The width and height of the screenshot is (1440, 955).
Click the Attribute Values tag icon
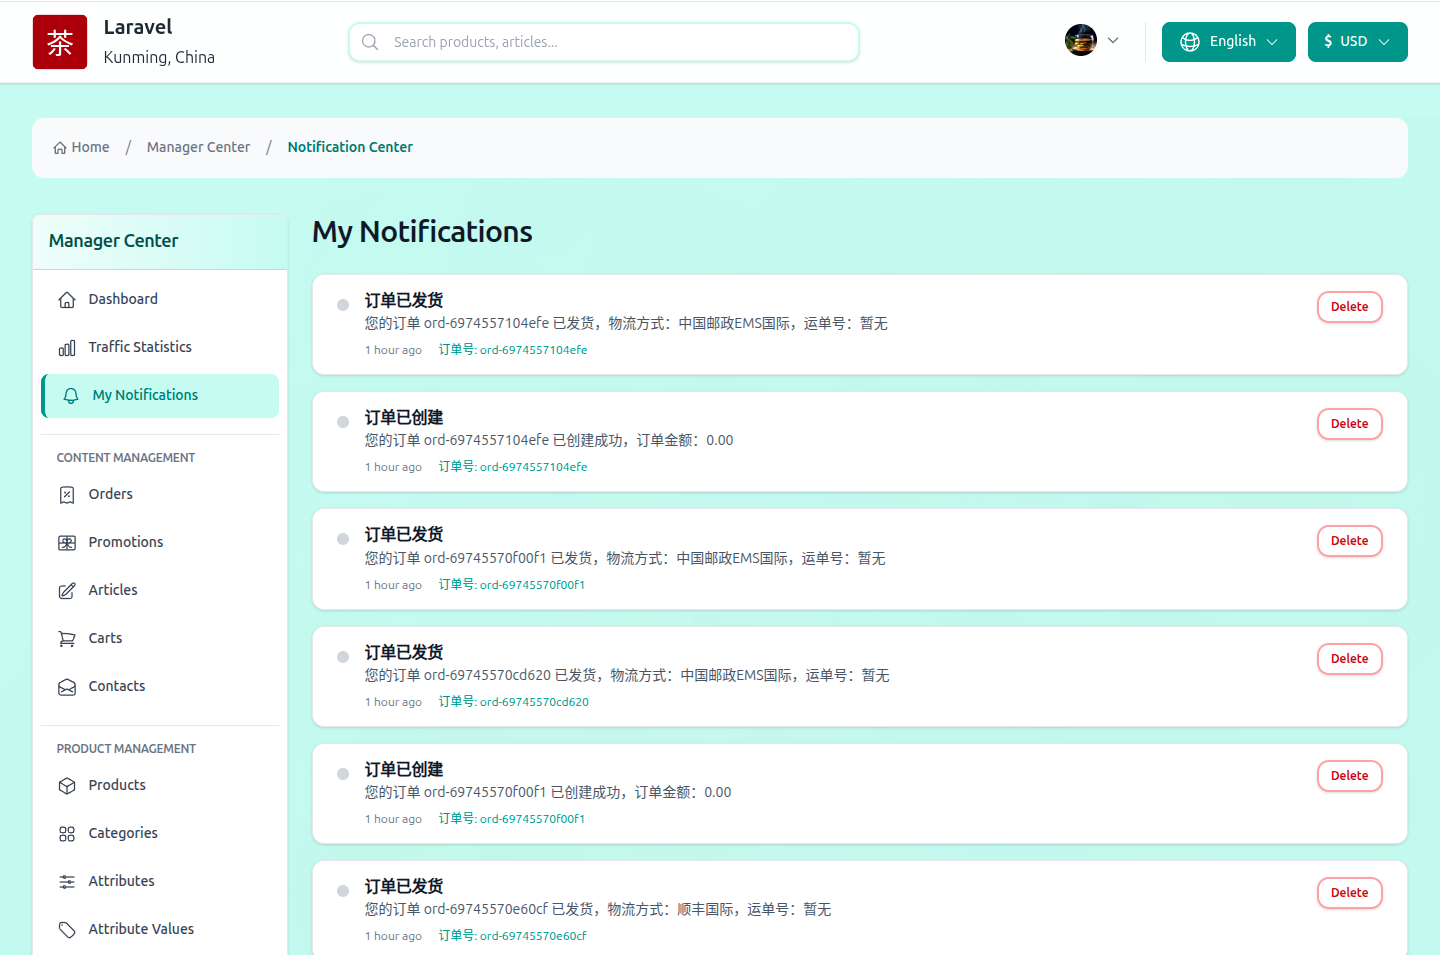click(x=67, y=930)
